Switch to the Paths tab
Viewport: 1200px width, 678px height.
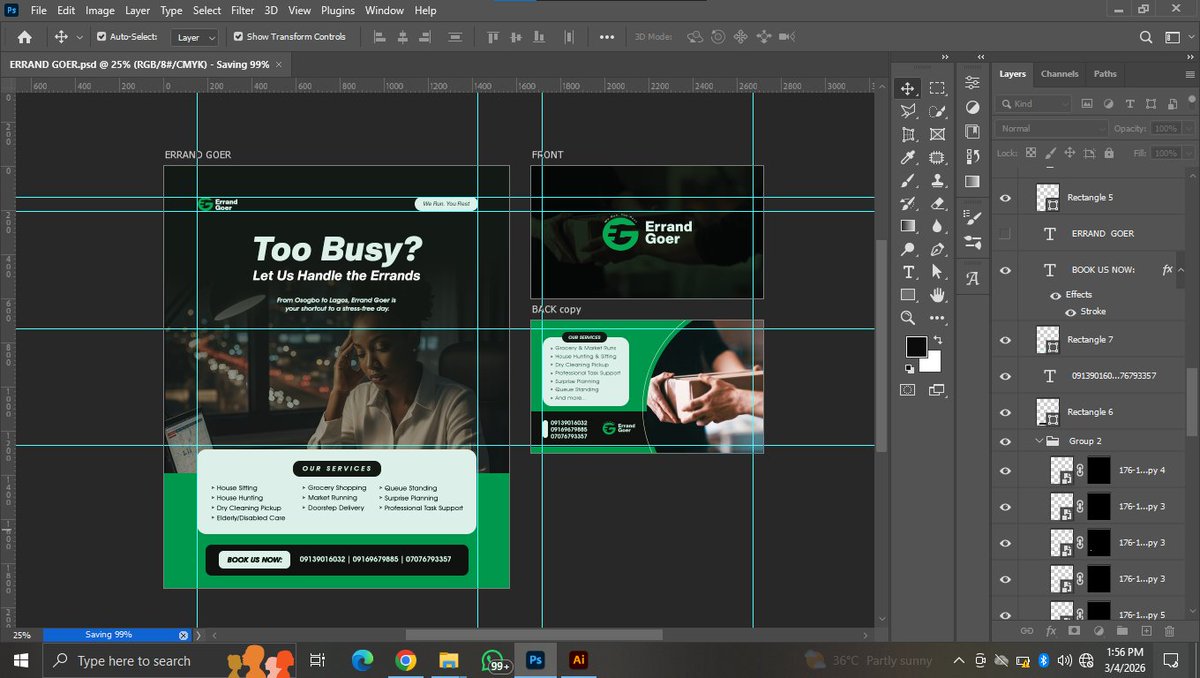(1105, 74)
